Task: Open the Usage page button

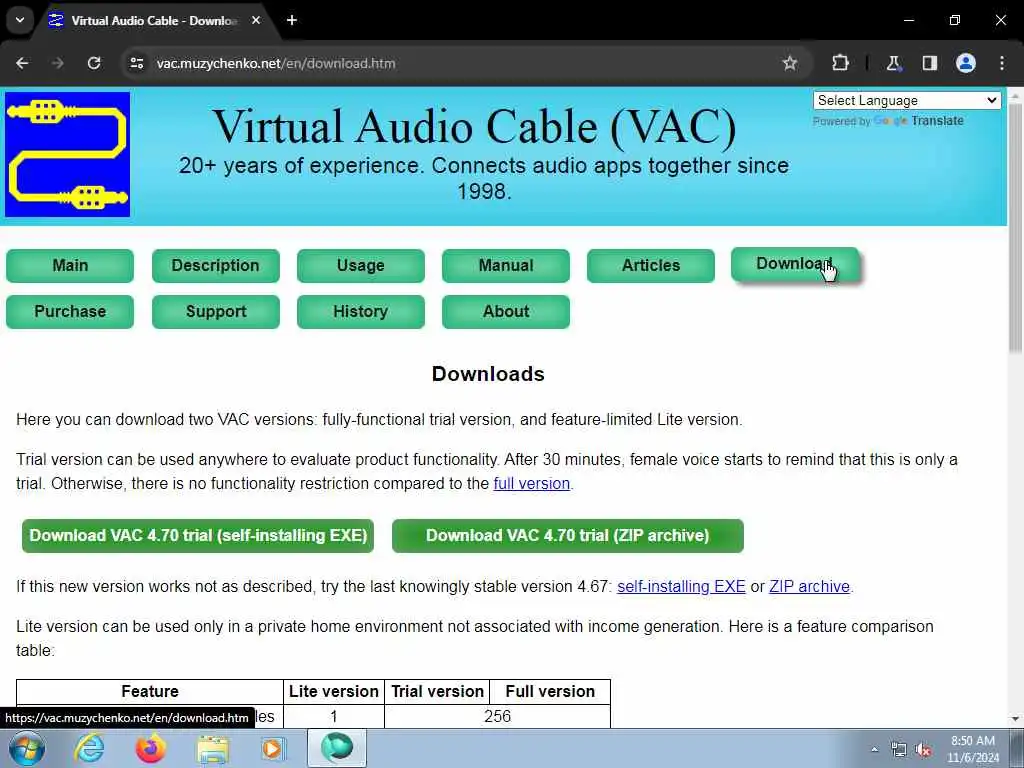Action: [360, 266]
